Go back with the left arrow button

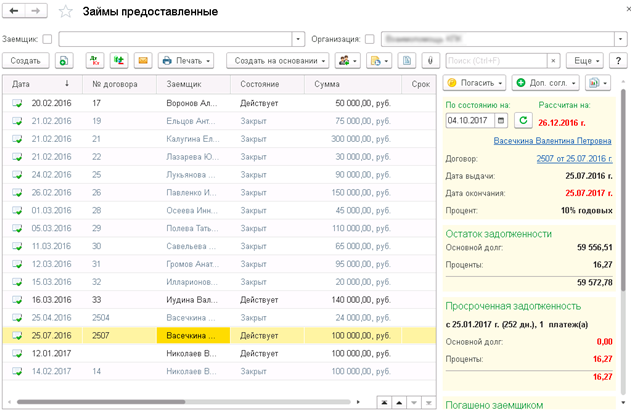tap(14, 11)
